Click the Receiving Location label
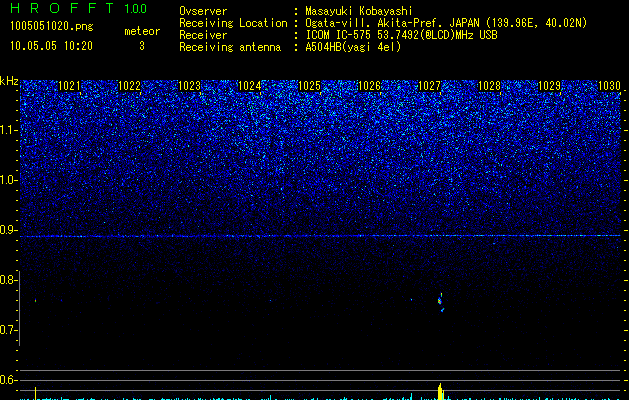629x400 pixels. click(233, 23)
